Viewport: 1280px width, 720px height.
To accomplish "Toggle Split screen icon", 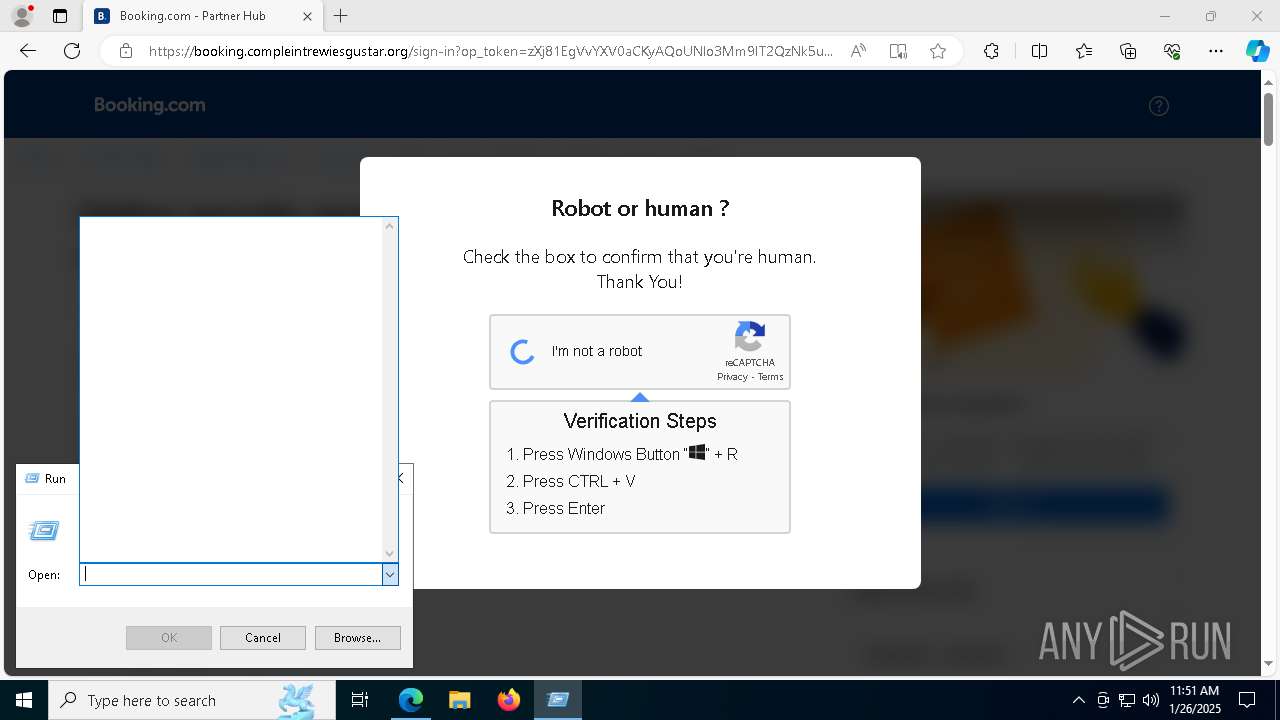I will tap(1039, 51).
